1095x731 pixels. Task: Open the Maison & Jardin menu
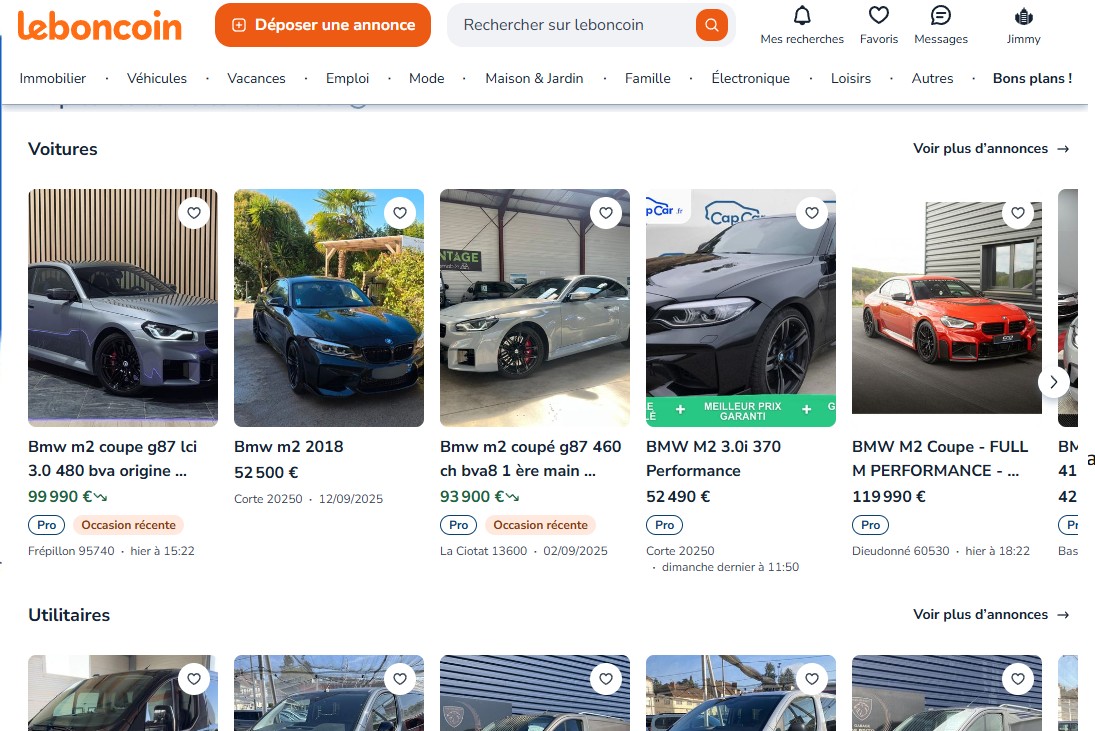pyautogui.click(x=534, y=78)
